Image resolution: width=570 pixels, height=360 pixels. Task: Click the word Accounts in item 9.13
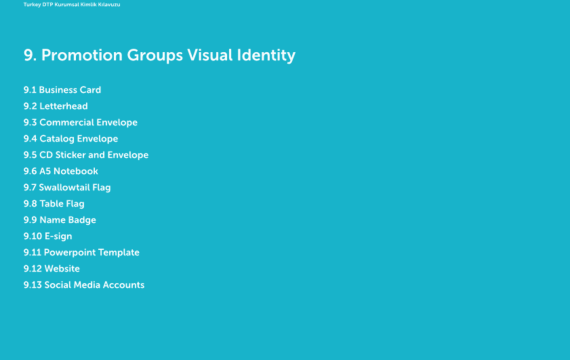click(124, 285)
